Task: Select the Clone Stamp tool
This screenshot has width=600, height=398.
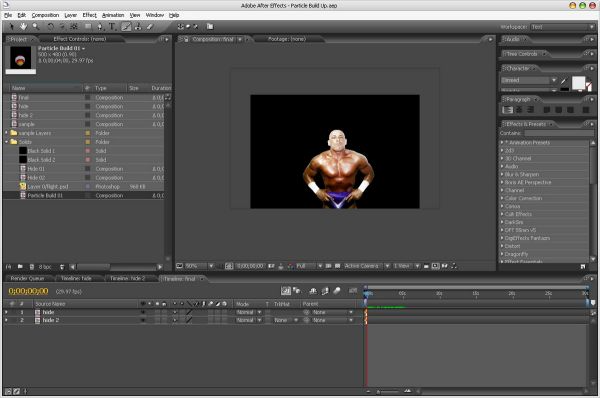Action: click(138, 26)
